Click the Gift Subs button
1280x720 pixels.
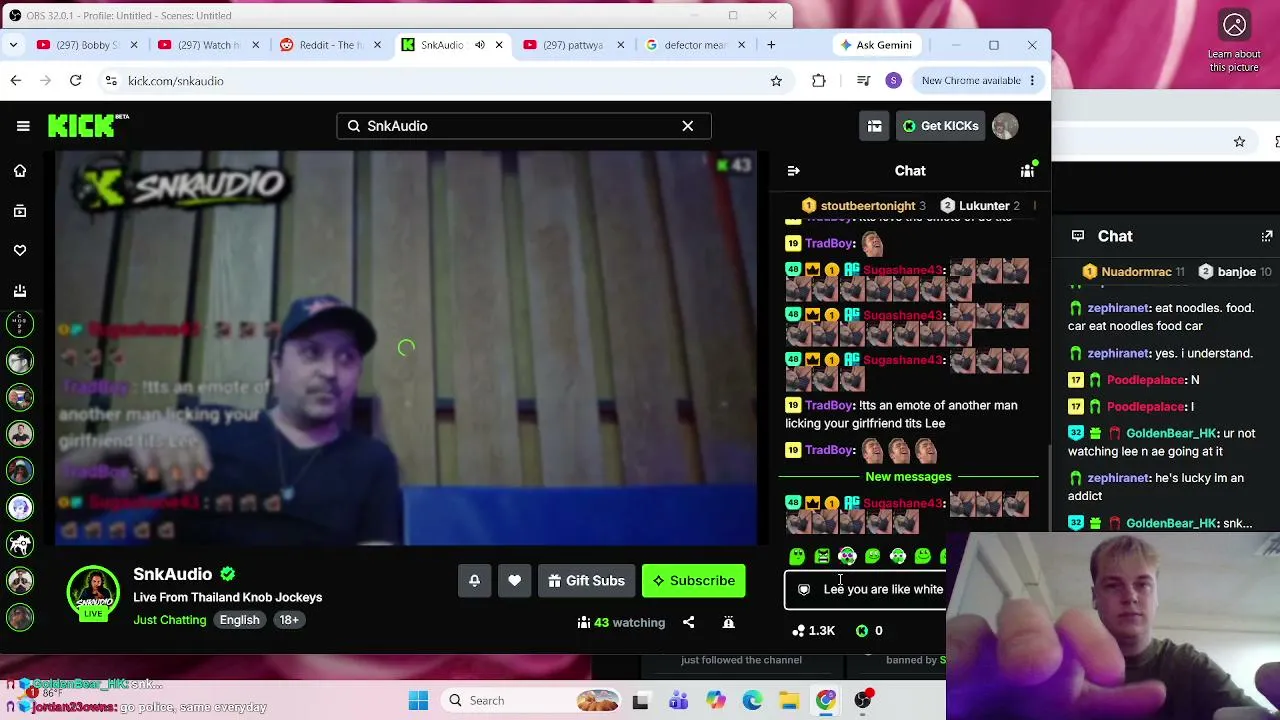[587, 581]
